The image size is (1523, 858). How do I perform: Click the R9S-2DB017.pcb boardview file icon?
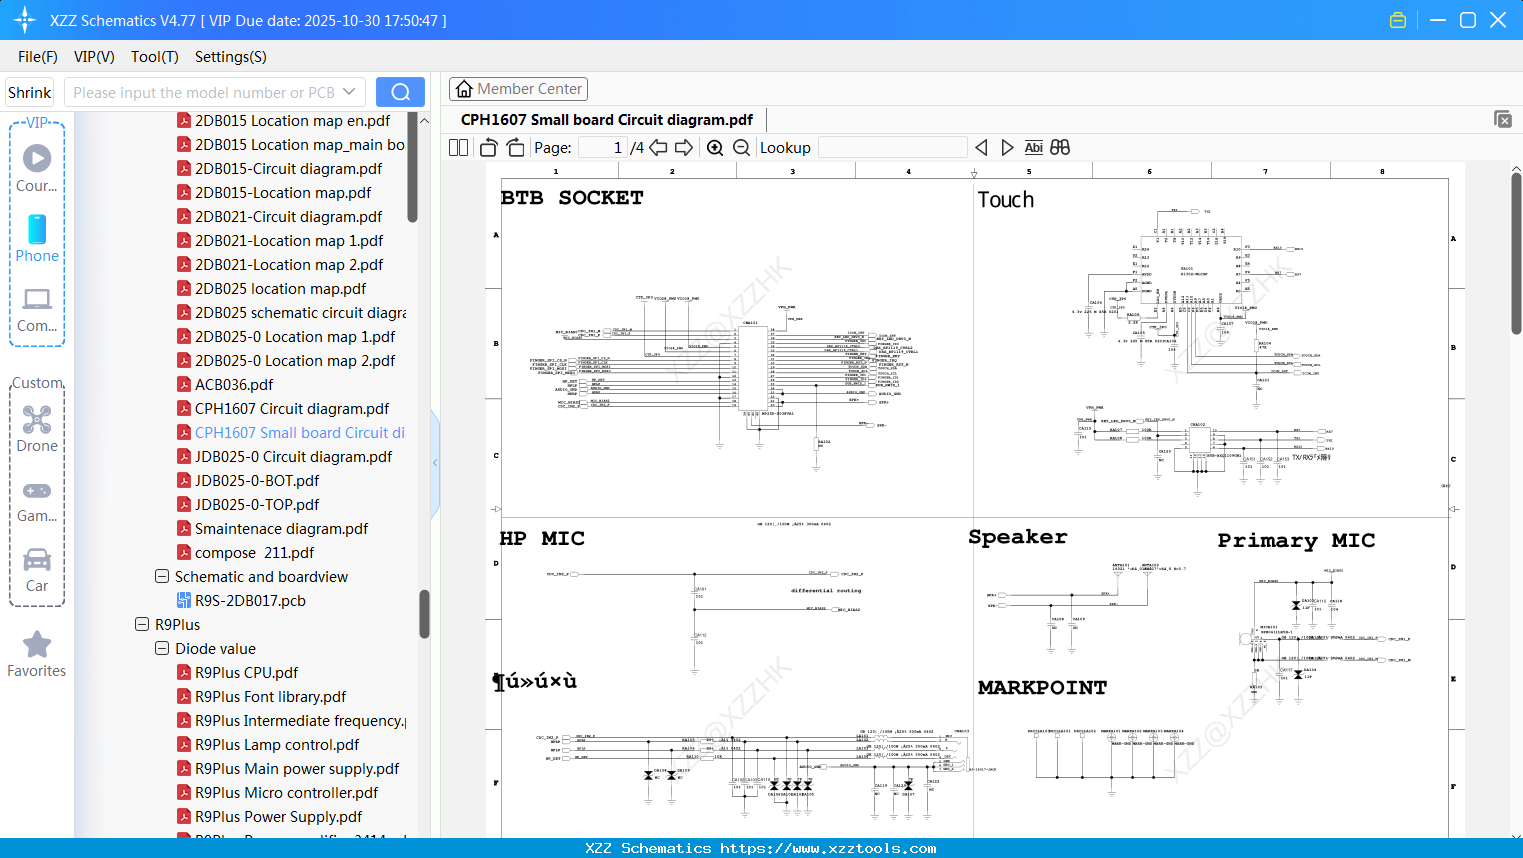(x=184, y=601)
